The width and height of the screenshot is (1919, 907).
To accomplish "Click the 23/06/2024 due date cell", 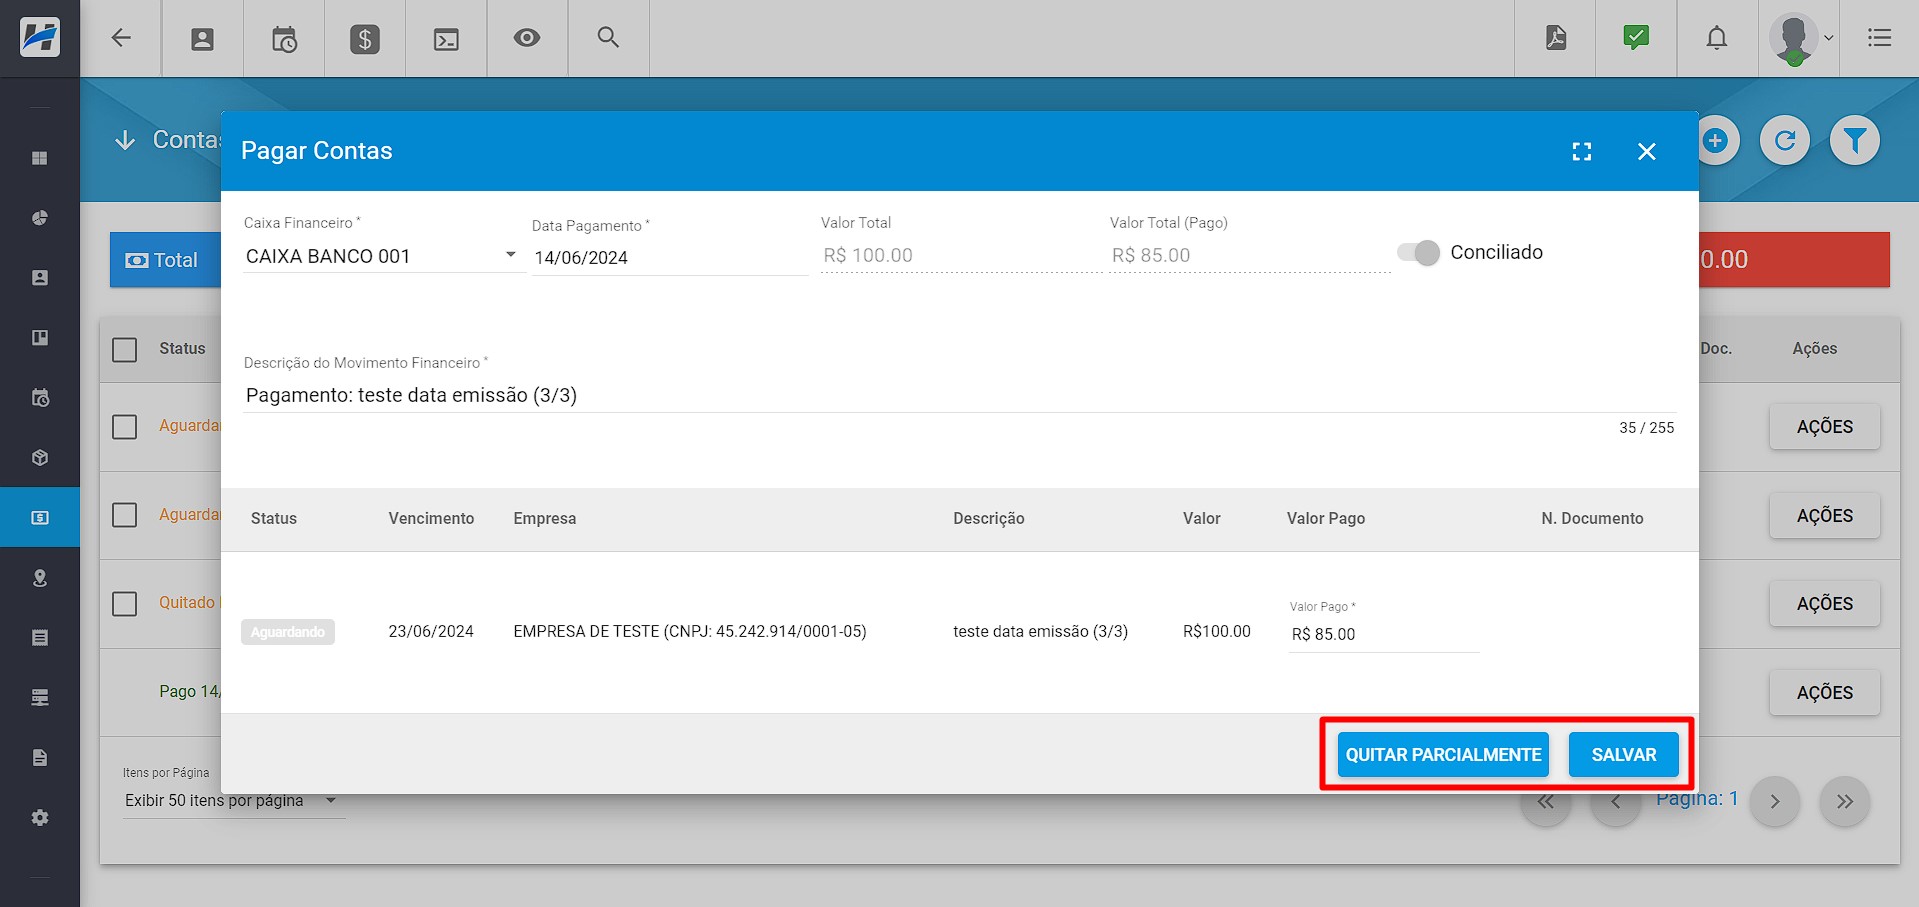I will (431, 632).
